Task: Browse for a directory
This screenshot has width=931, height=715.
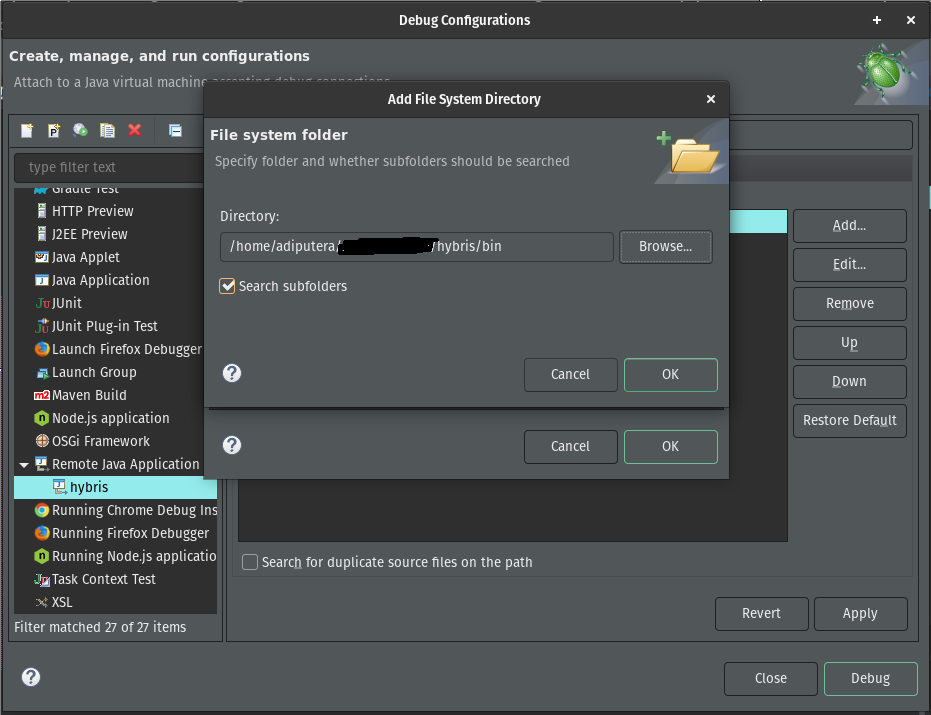Action: coord(666,246)
